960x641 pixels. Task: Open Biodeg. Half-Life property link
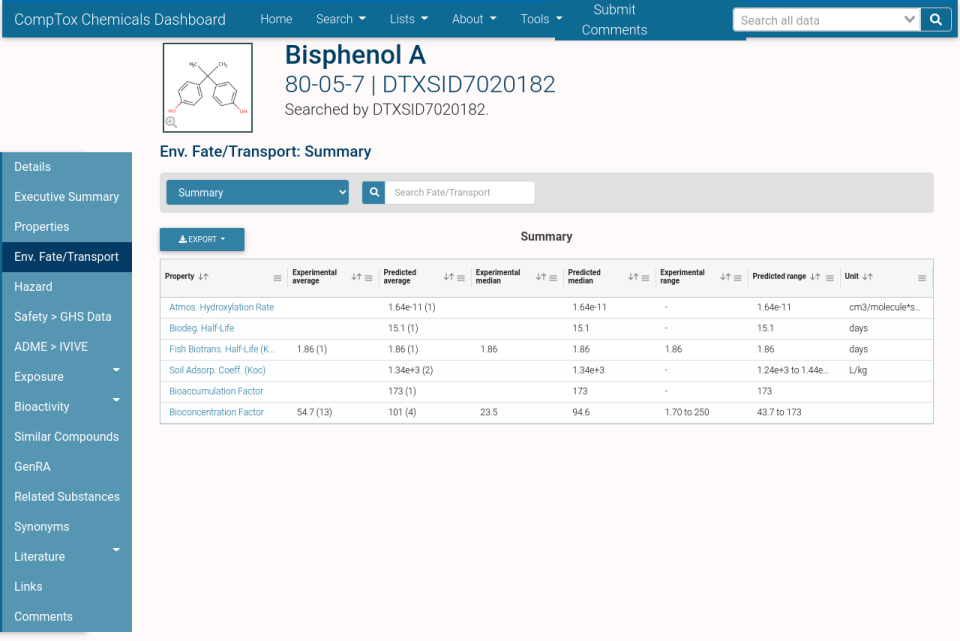click(201, 328)
